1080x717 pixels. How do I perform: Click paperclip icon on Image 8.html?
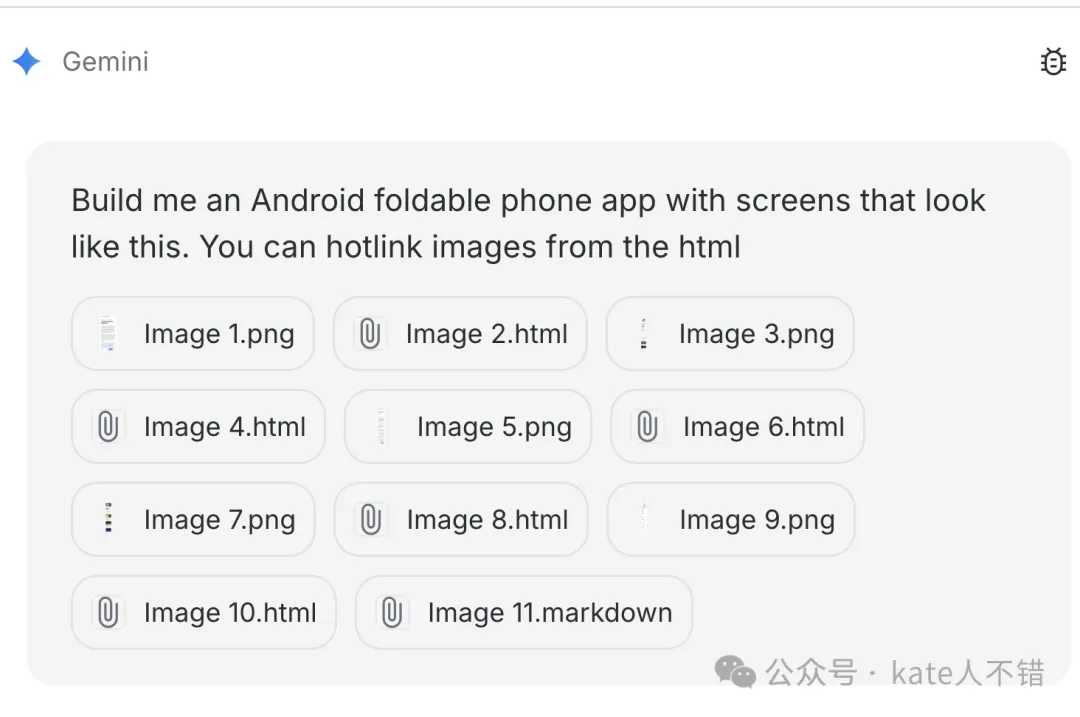tap(371, 520)
